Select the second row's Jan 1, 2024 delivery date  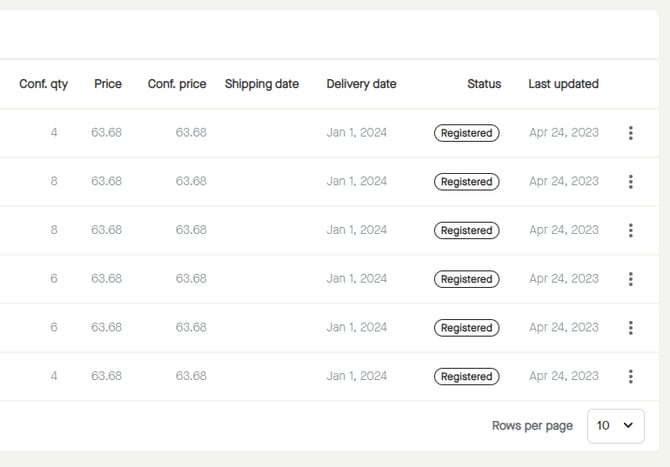click(356, 181)
